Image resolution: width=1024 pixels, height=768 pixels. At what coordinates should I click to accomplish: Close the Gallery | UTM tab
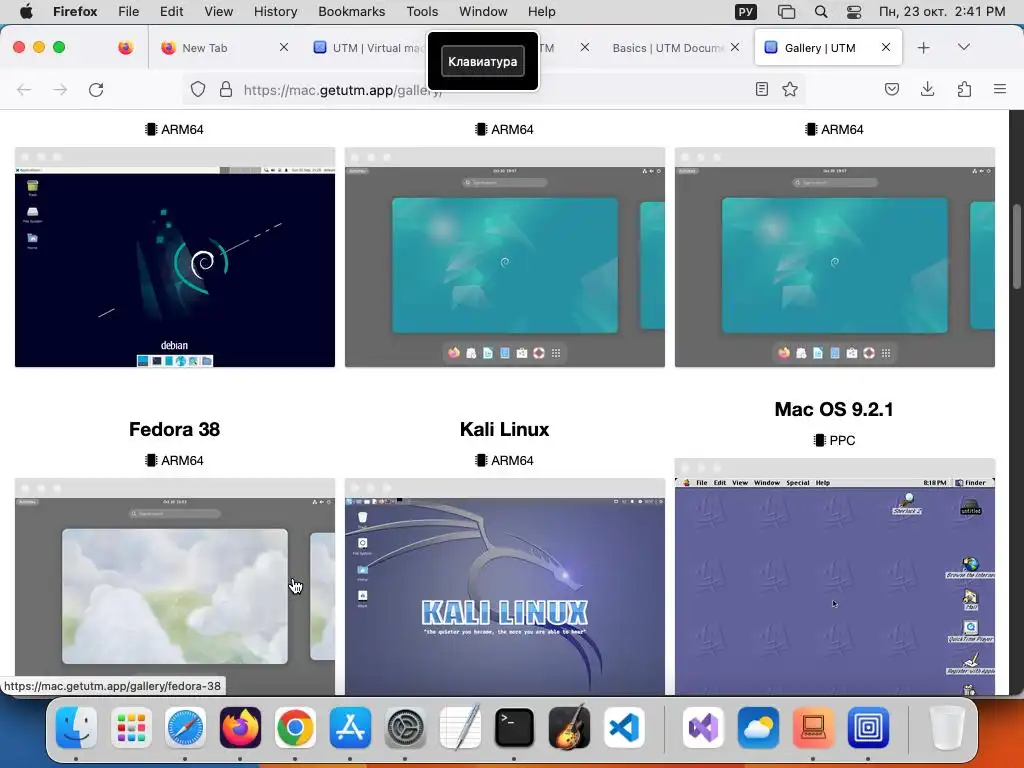tap(886, 47)
